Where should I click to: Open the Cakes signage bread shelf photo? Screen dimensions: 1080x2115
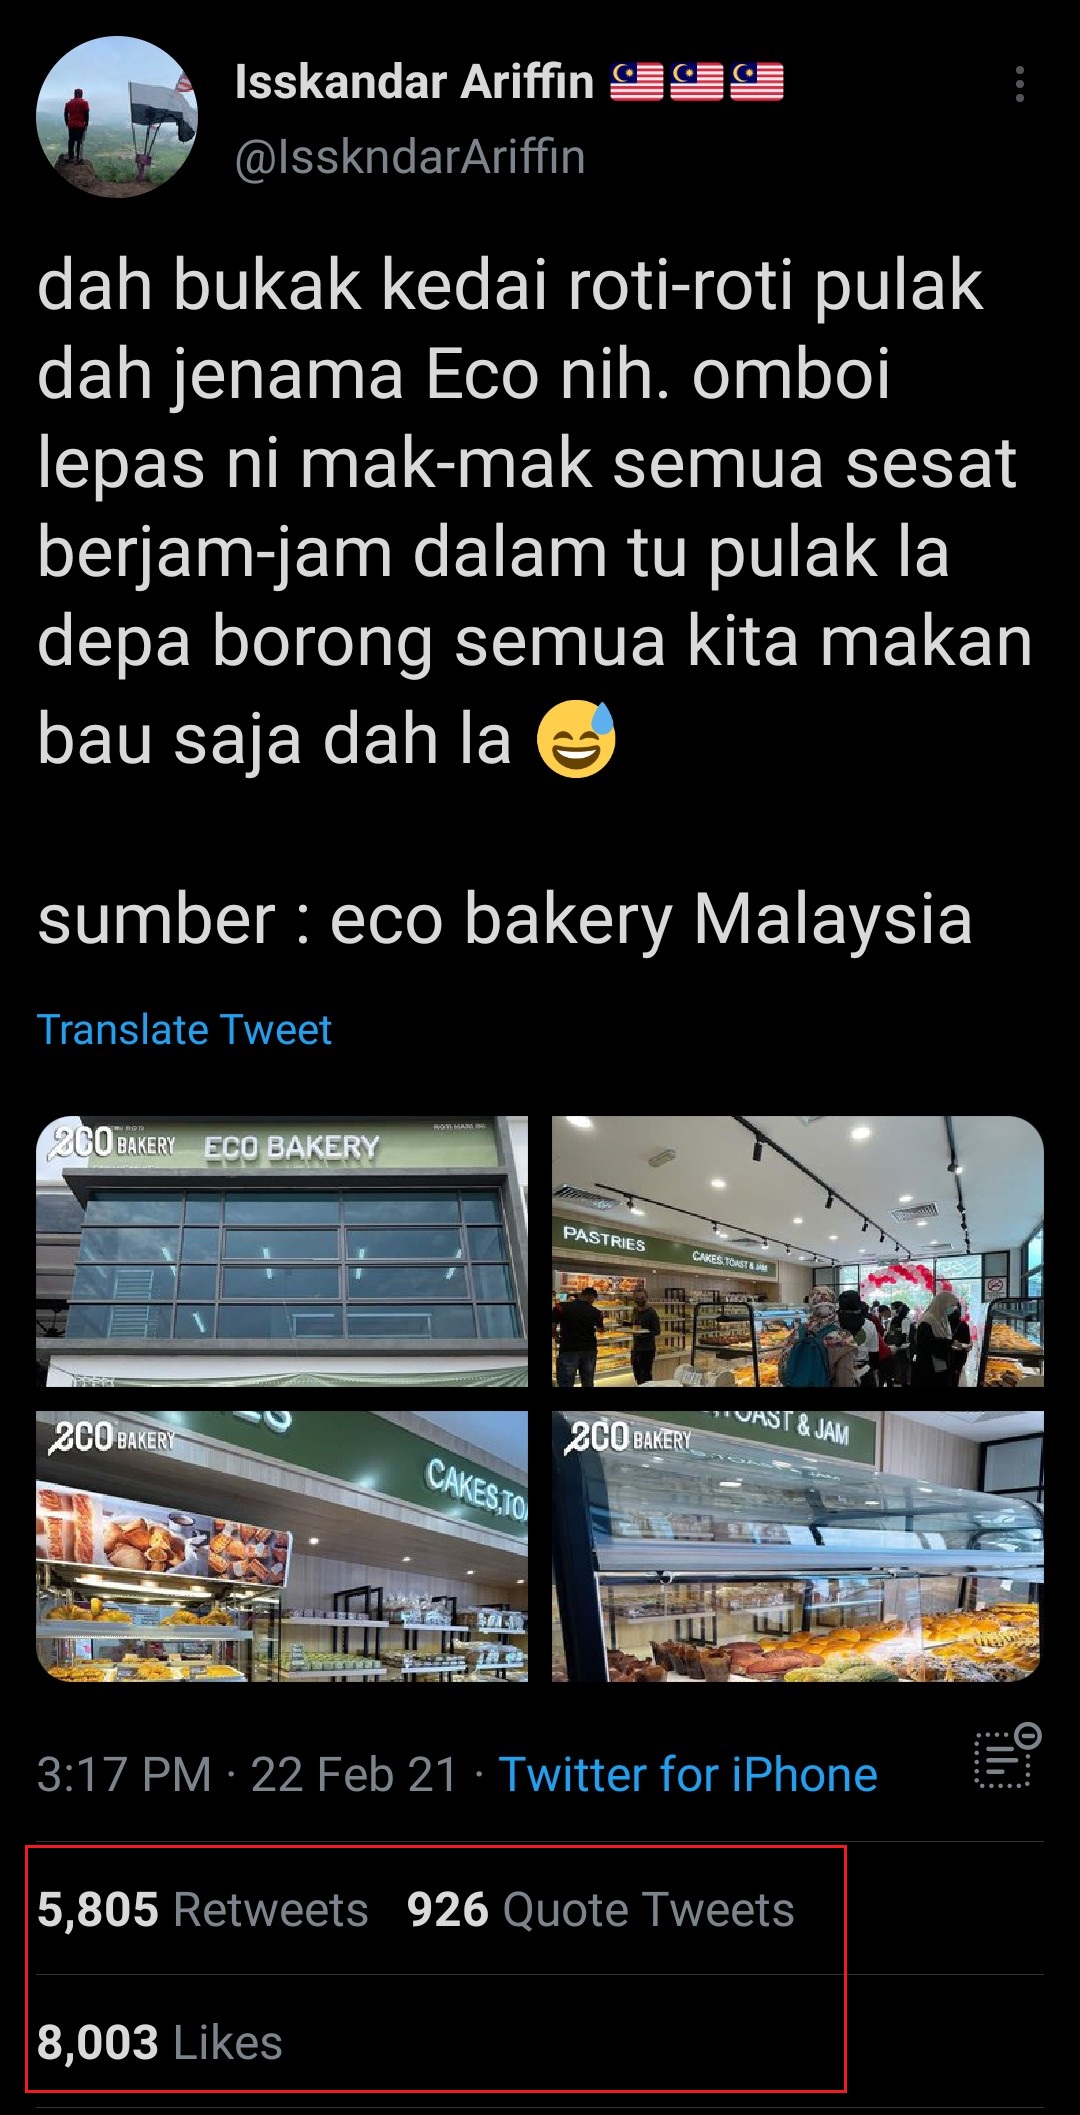(x=282, y=1546)
